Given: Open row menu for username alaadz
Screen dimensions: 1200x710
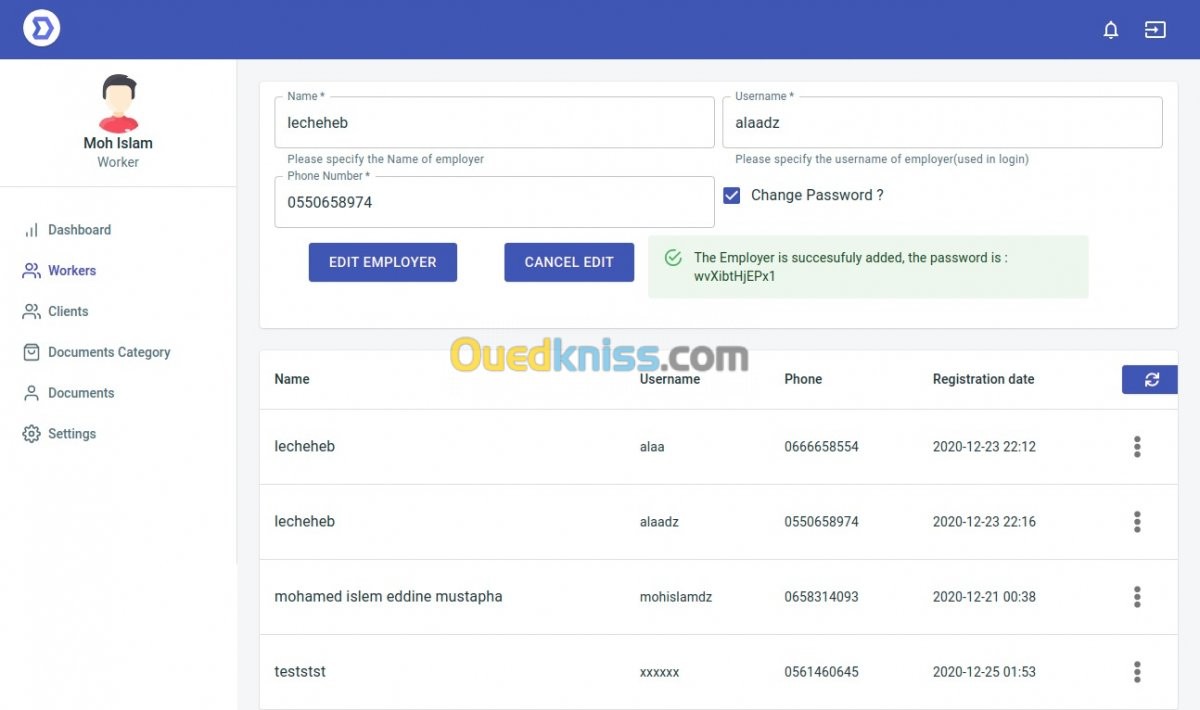Looking at the screenshot, I should point(1137,522).
